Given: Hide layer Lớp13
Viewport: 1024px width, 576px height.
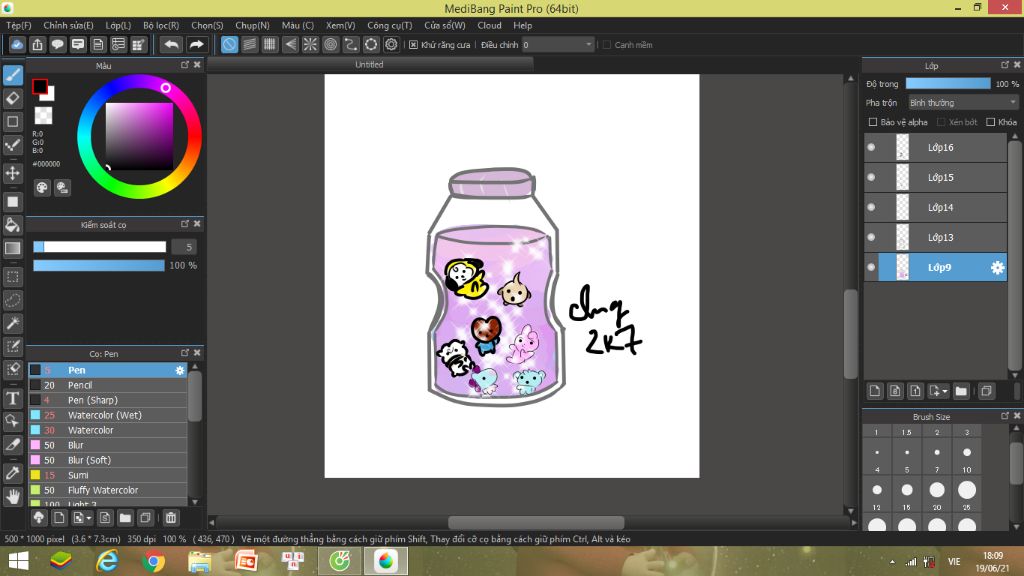Looking at the screenshot, I should tap(871, 238).
